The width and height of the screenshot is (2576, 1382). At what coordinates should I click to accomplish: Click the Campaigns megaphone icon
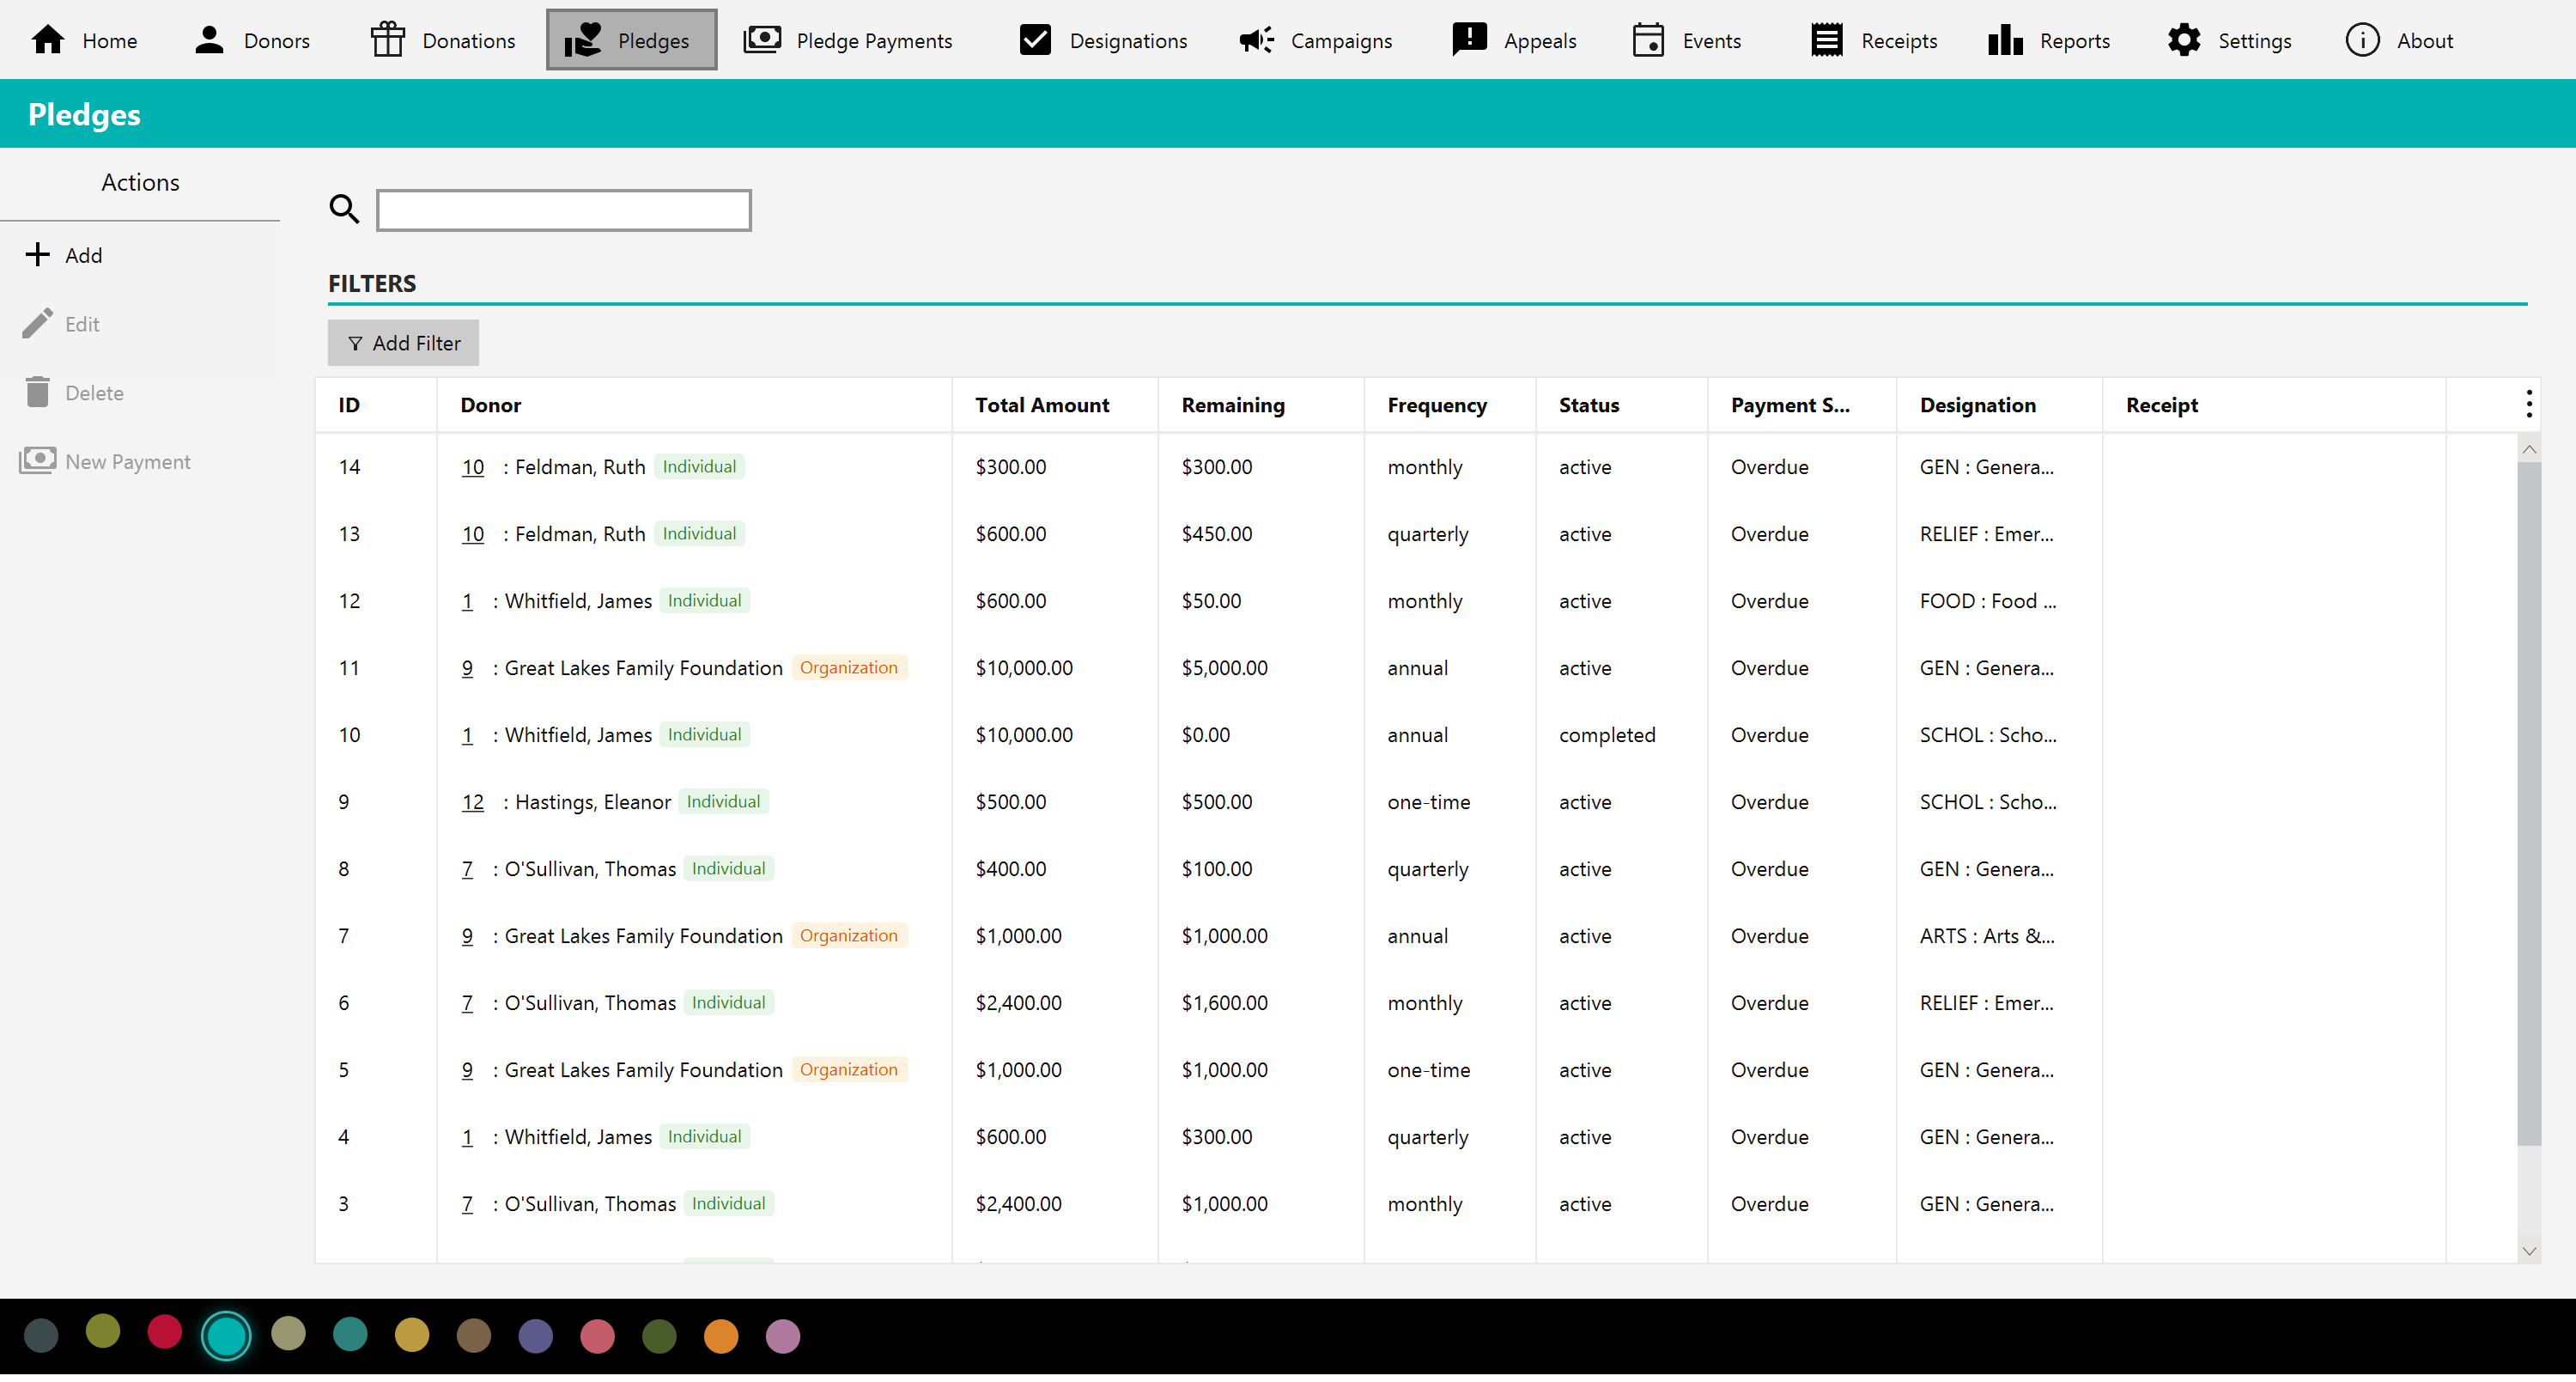[1256, 40]
